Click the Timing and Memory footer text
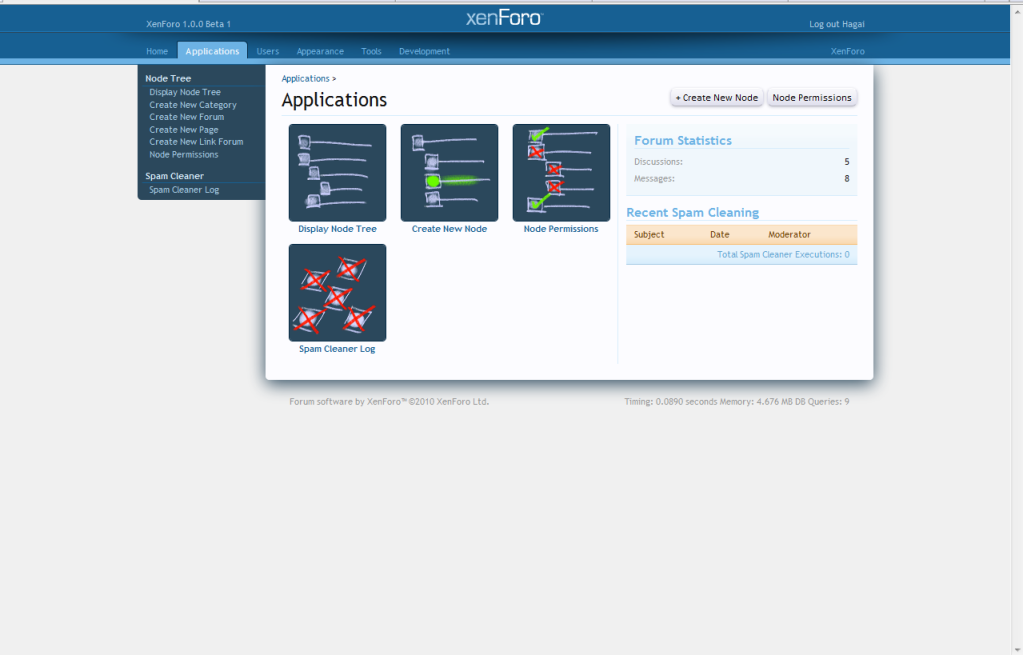Image resolution: width=1023 pixels, height=655 pixels. click(737, 402)
